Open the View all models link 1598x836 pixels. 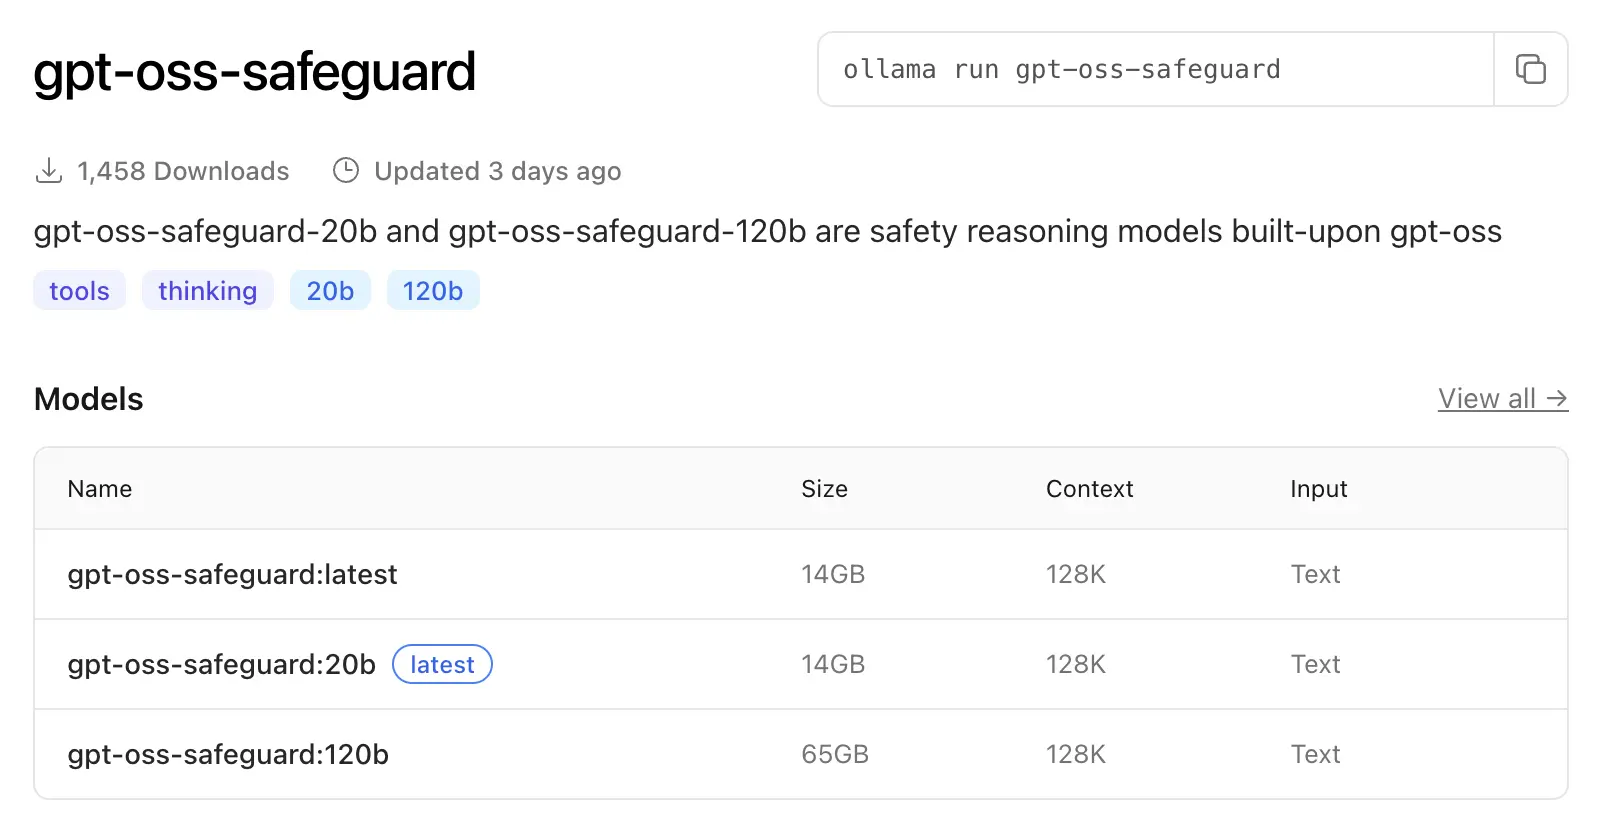(x=1489, y=398)
